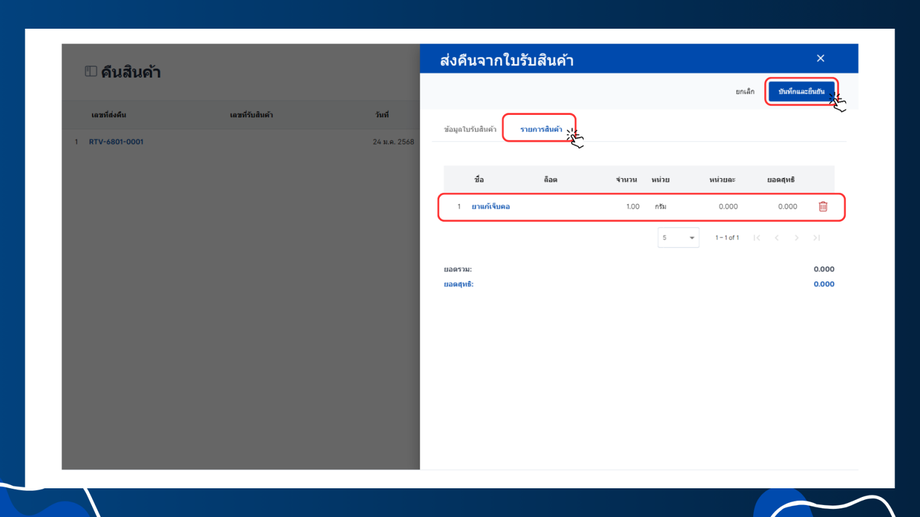Go to the previous page of items
This screenshot has height=517, width=920.
[x=777, y=238]
